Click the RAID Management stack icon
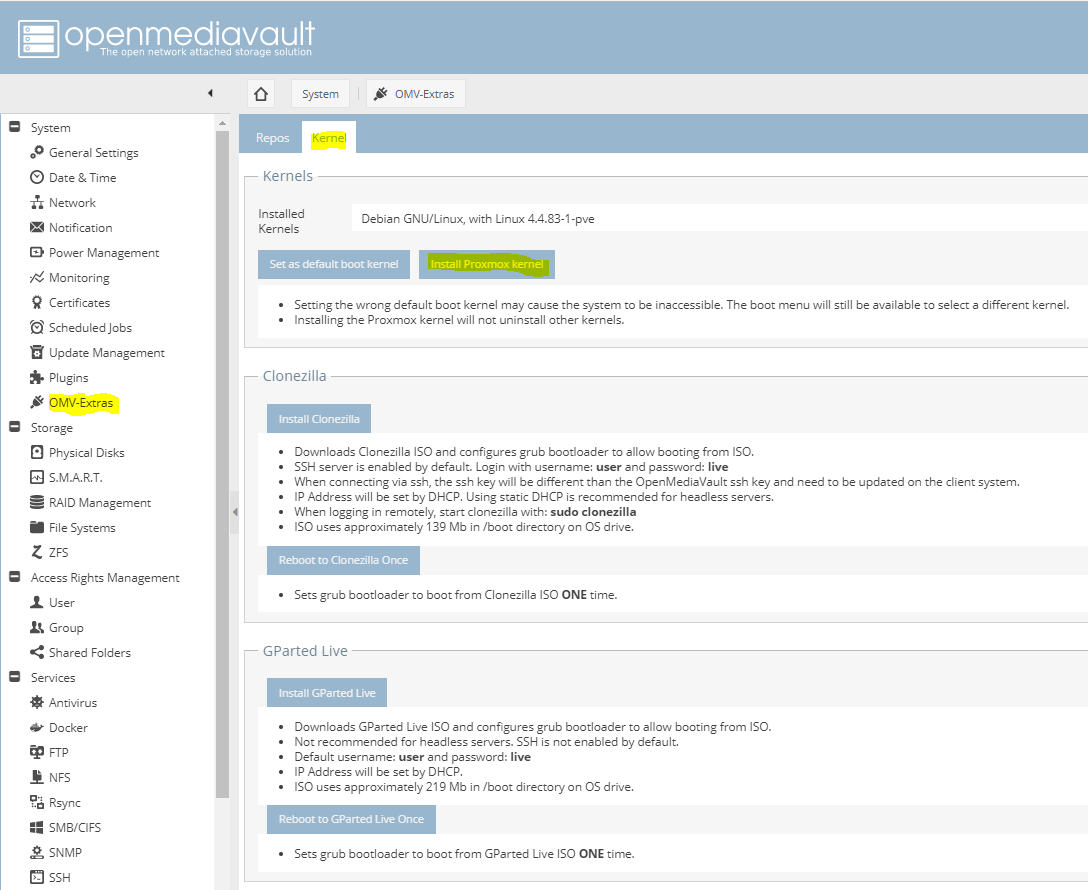Image resolution: width=1088 pixels, height=890 pixels. click(37, 502)
